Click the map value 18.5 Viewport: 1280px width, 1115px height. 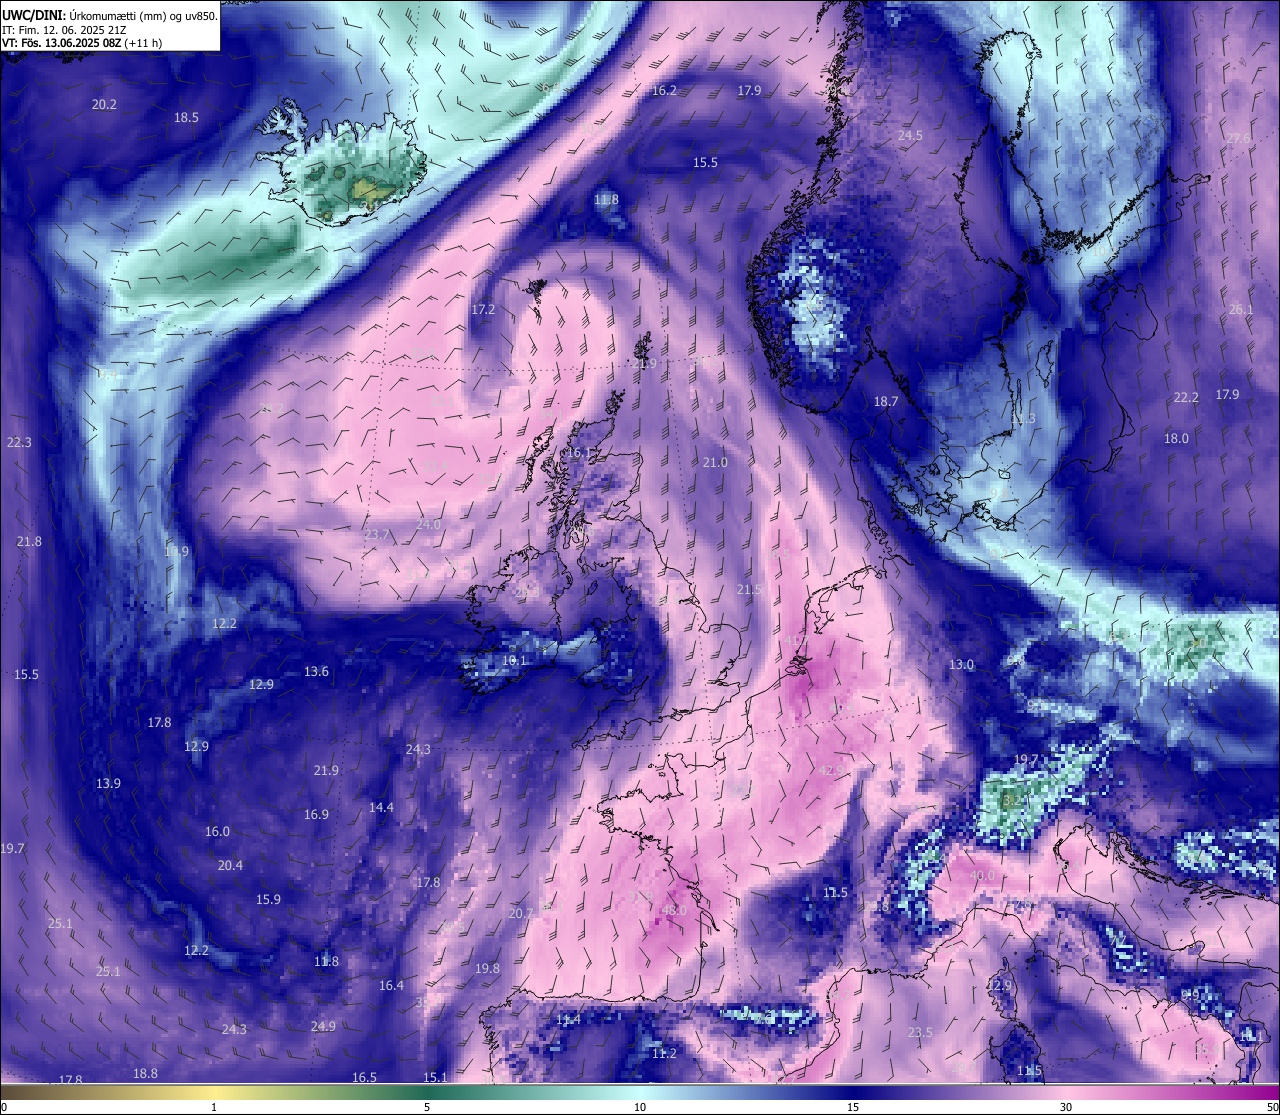pos(186,118)
